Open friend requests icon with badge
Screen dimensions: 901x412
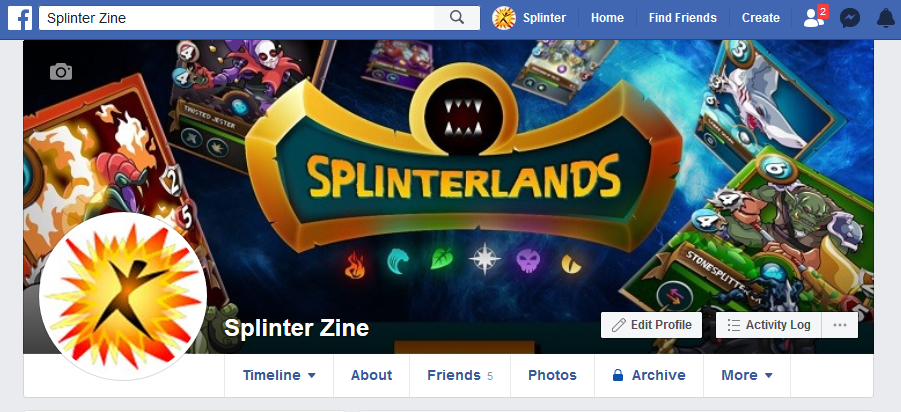tap(815, 18)
